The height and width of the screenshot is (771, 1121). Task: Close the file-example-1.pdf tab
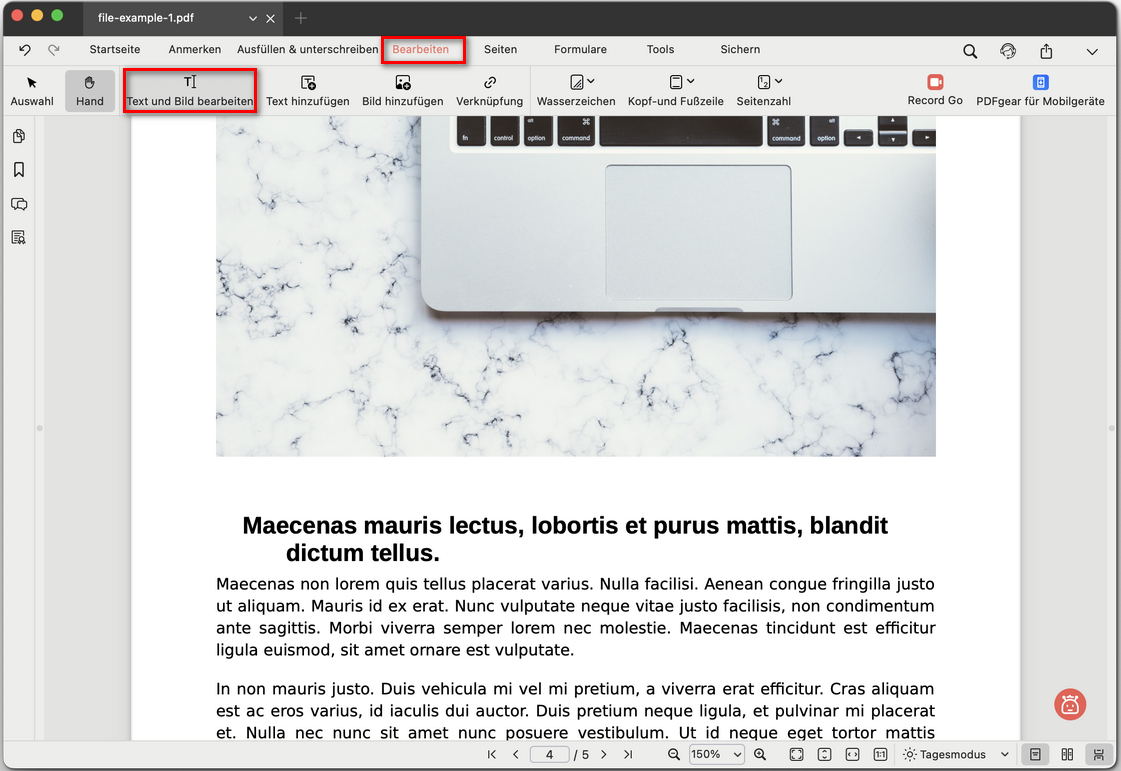coord(270,19)
